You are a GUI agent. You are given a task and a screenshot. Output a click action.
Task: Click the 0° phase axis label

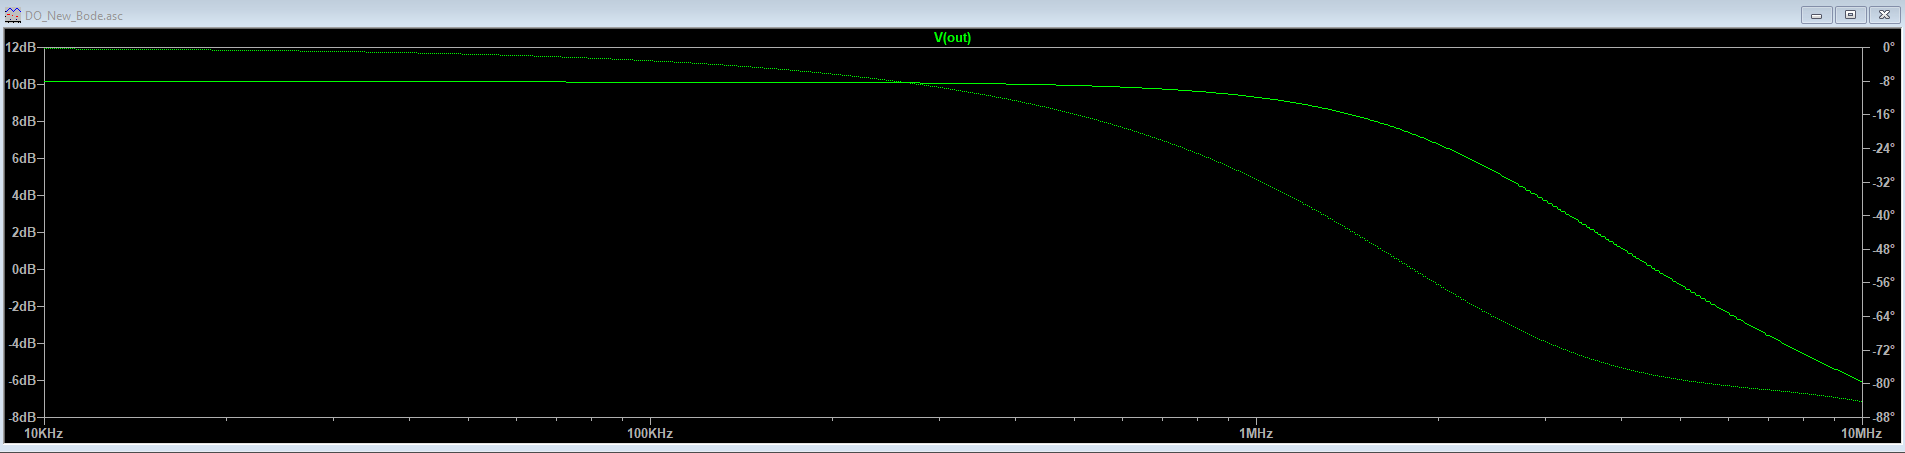(1888, 48)
